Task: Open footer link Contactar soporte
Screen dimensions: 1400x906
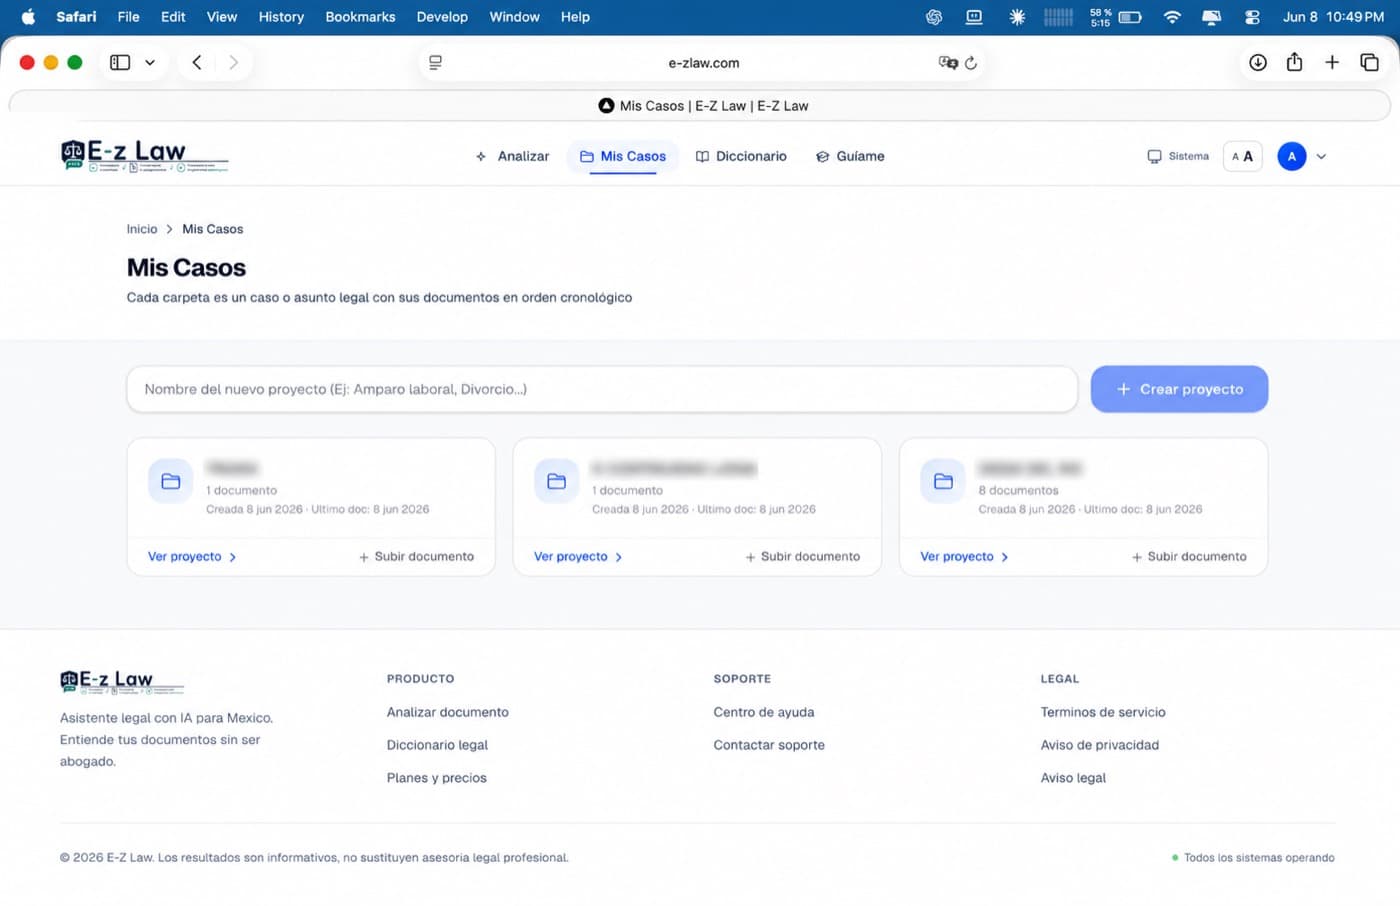Action: point(769,745)
